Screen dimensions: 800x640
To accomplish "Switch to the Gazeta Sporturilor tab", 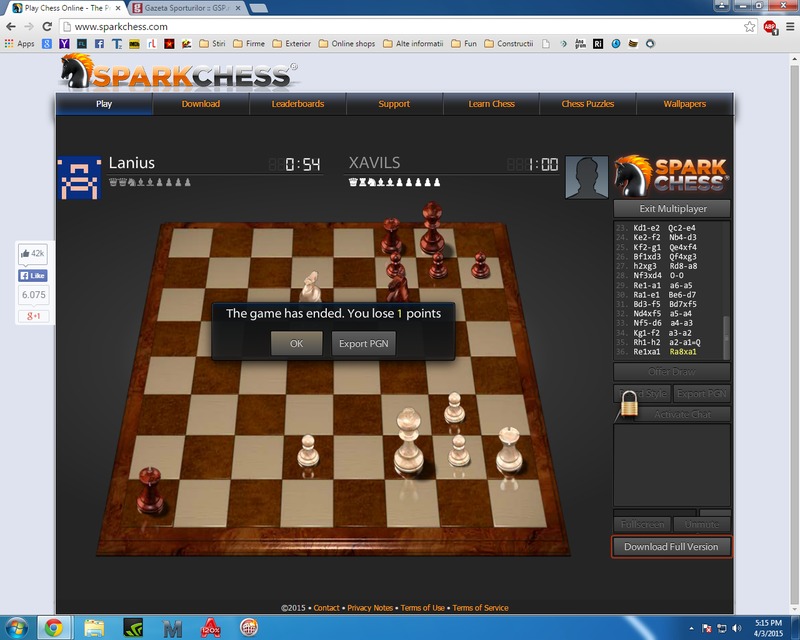I will pos(184,8).
